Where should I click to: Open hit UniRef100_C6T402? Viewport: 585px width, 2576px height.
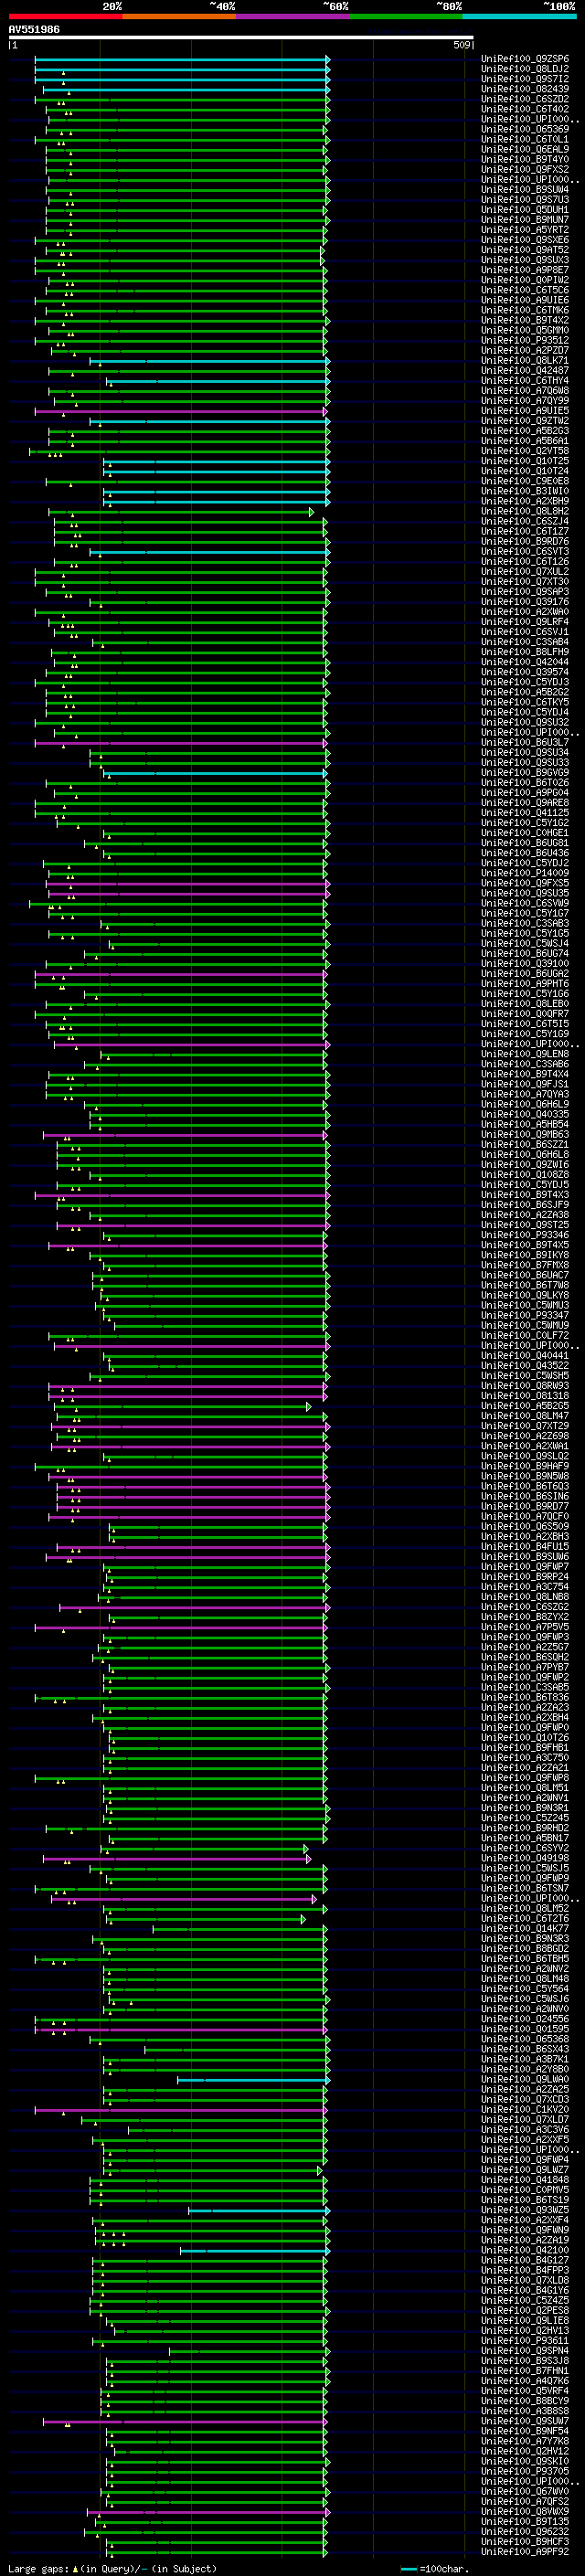point(525,109)
